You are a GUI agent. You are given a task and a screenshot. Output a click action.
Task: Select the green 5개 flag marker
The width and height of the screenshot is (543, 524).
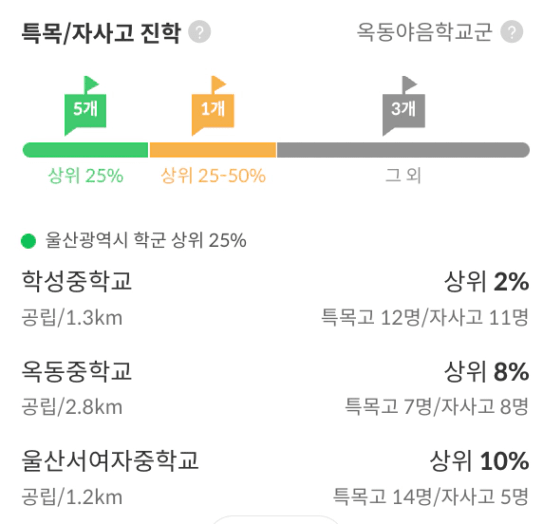[86, 106]
